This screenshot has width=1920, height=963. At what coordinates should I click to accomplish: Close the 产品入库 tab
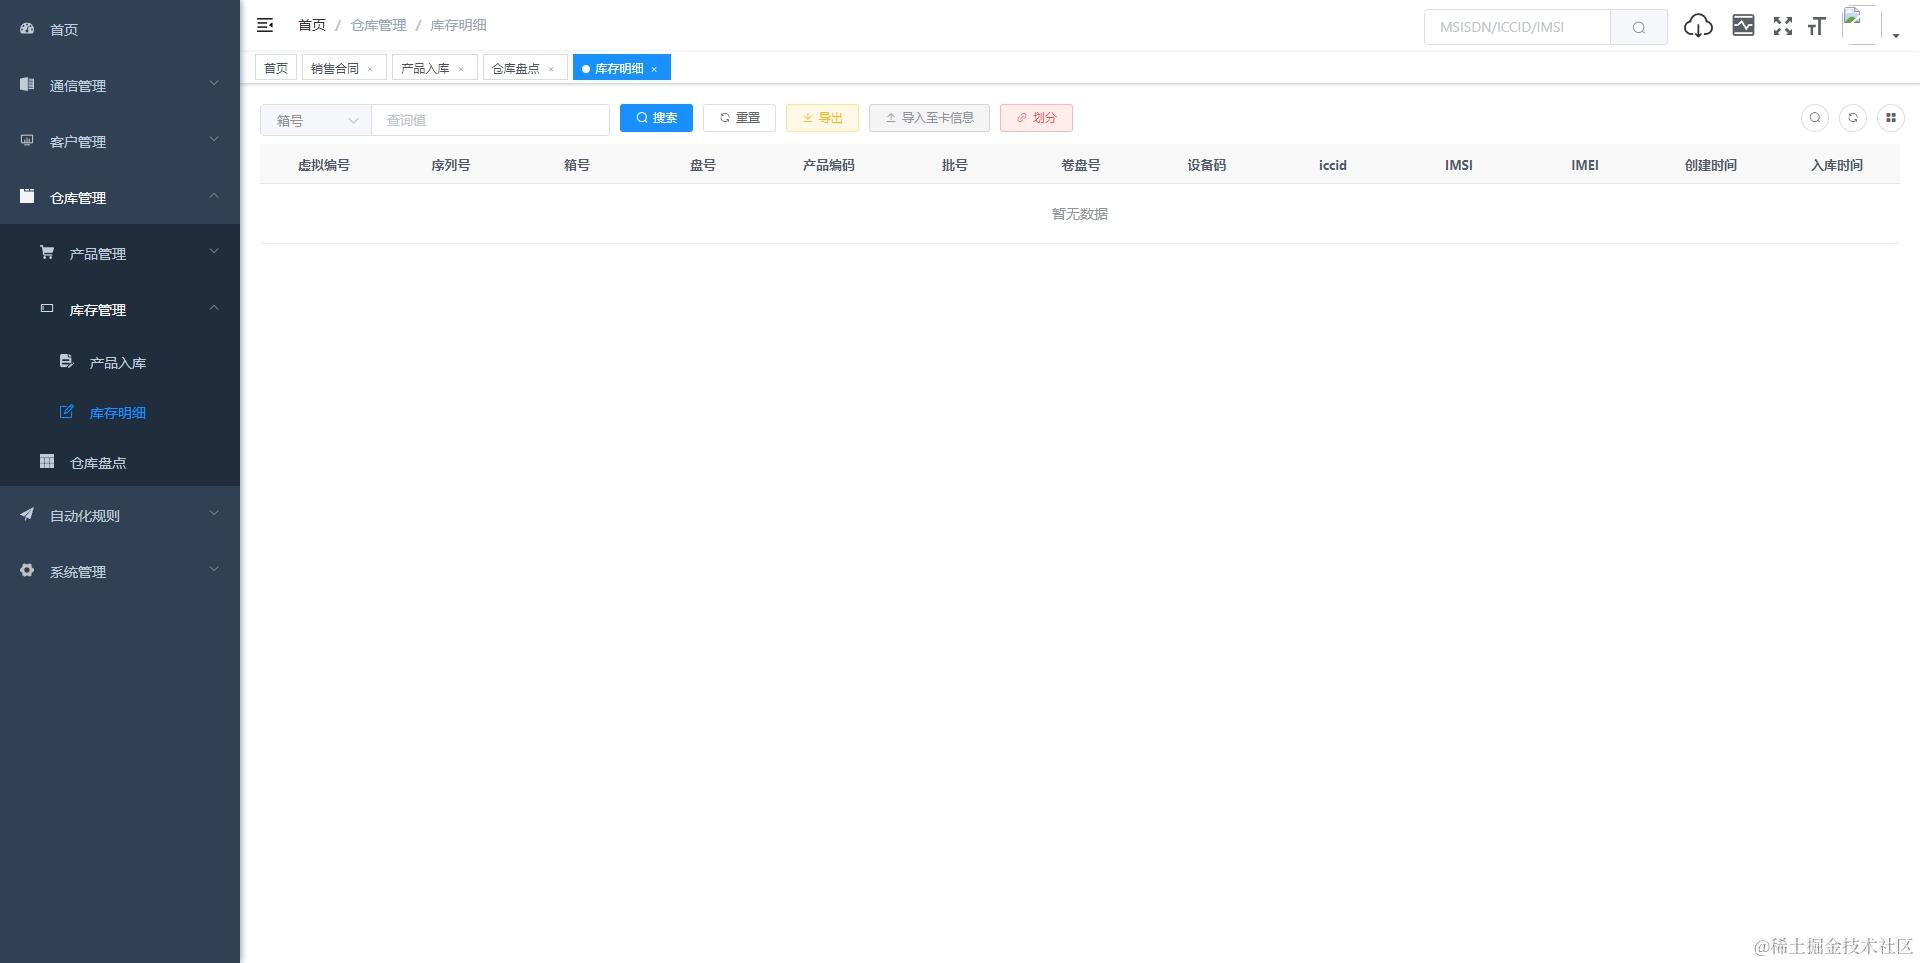click(x=461, y=69)
